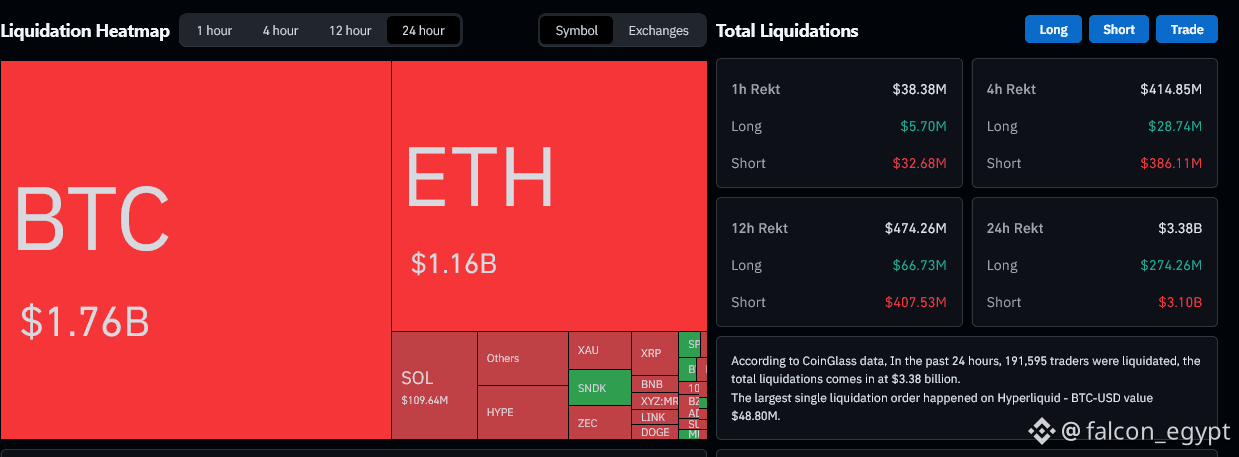Viewport: 1239px width, 457px height.
Task: Click the HYPE heatmap tile
Action: [x=522, y=412]
